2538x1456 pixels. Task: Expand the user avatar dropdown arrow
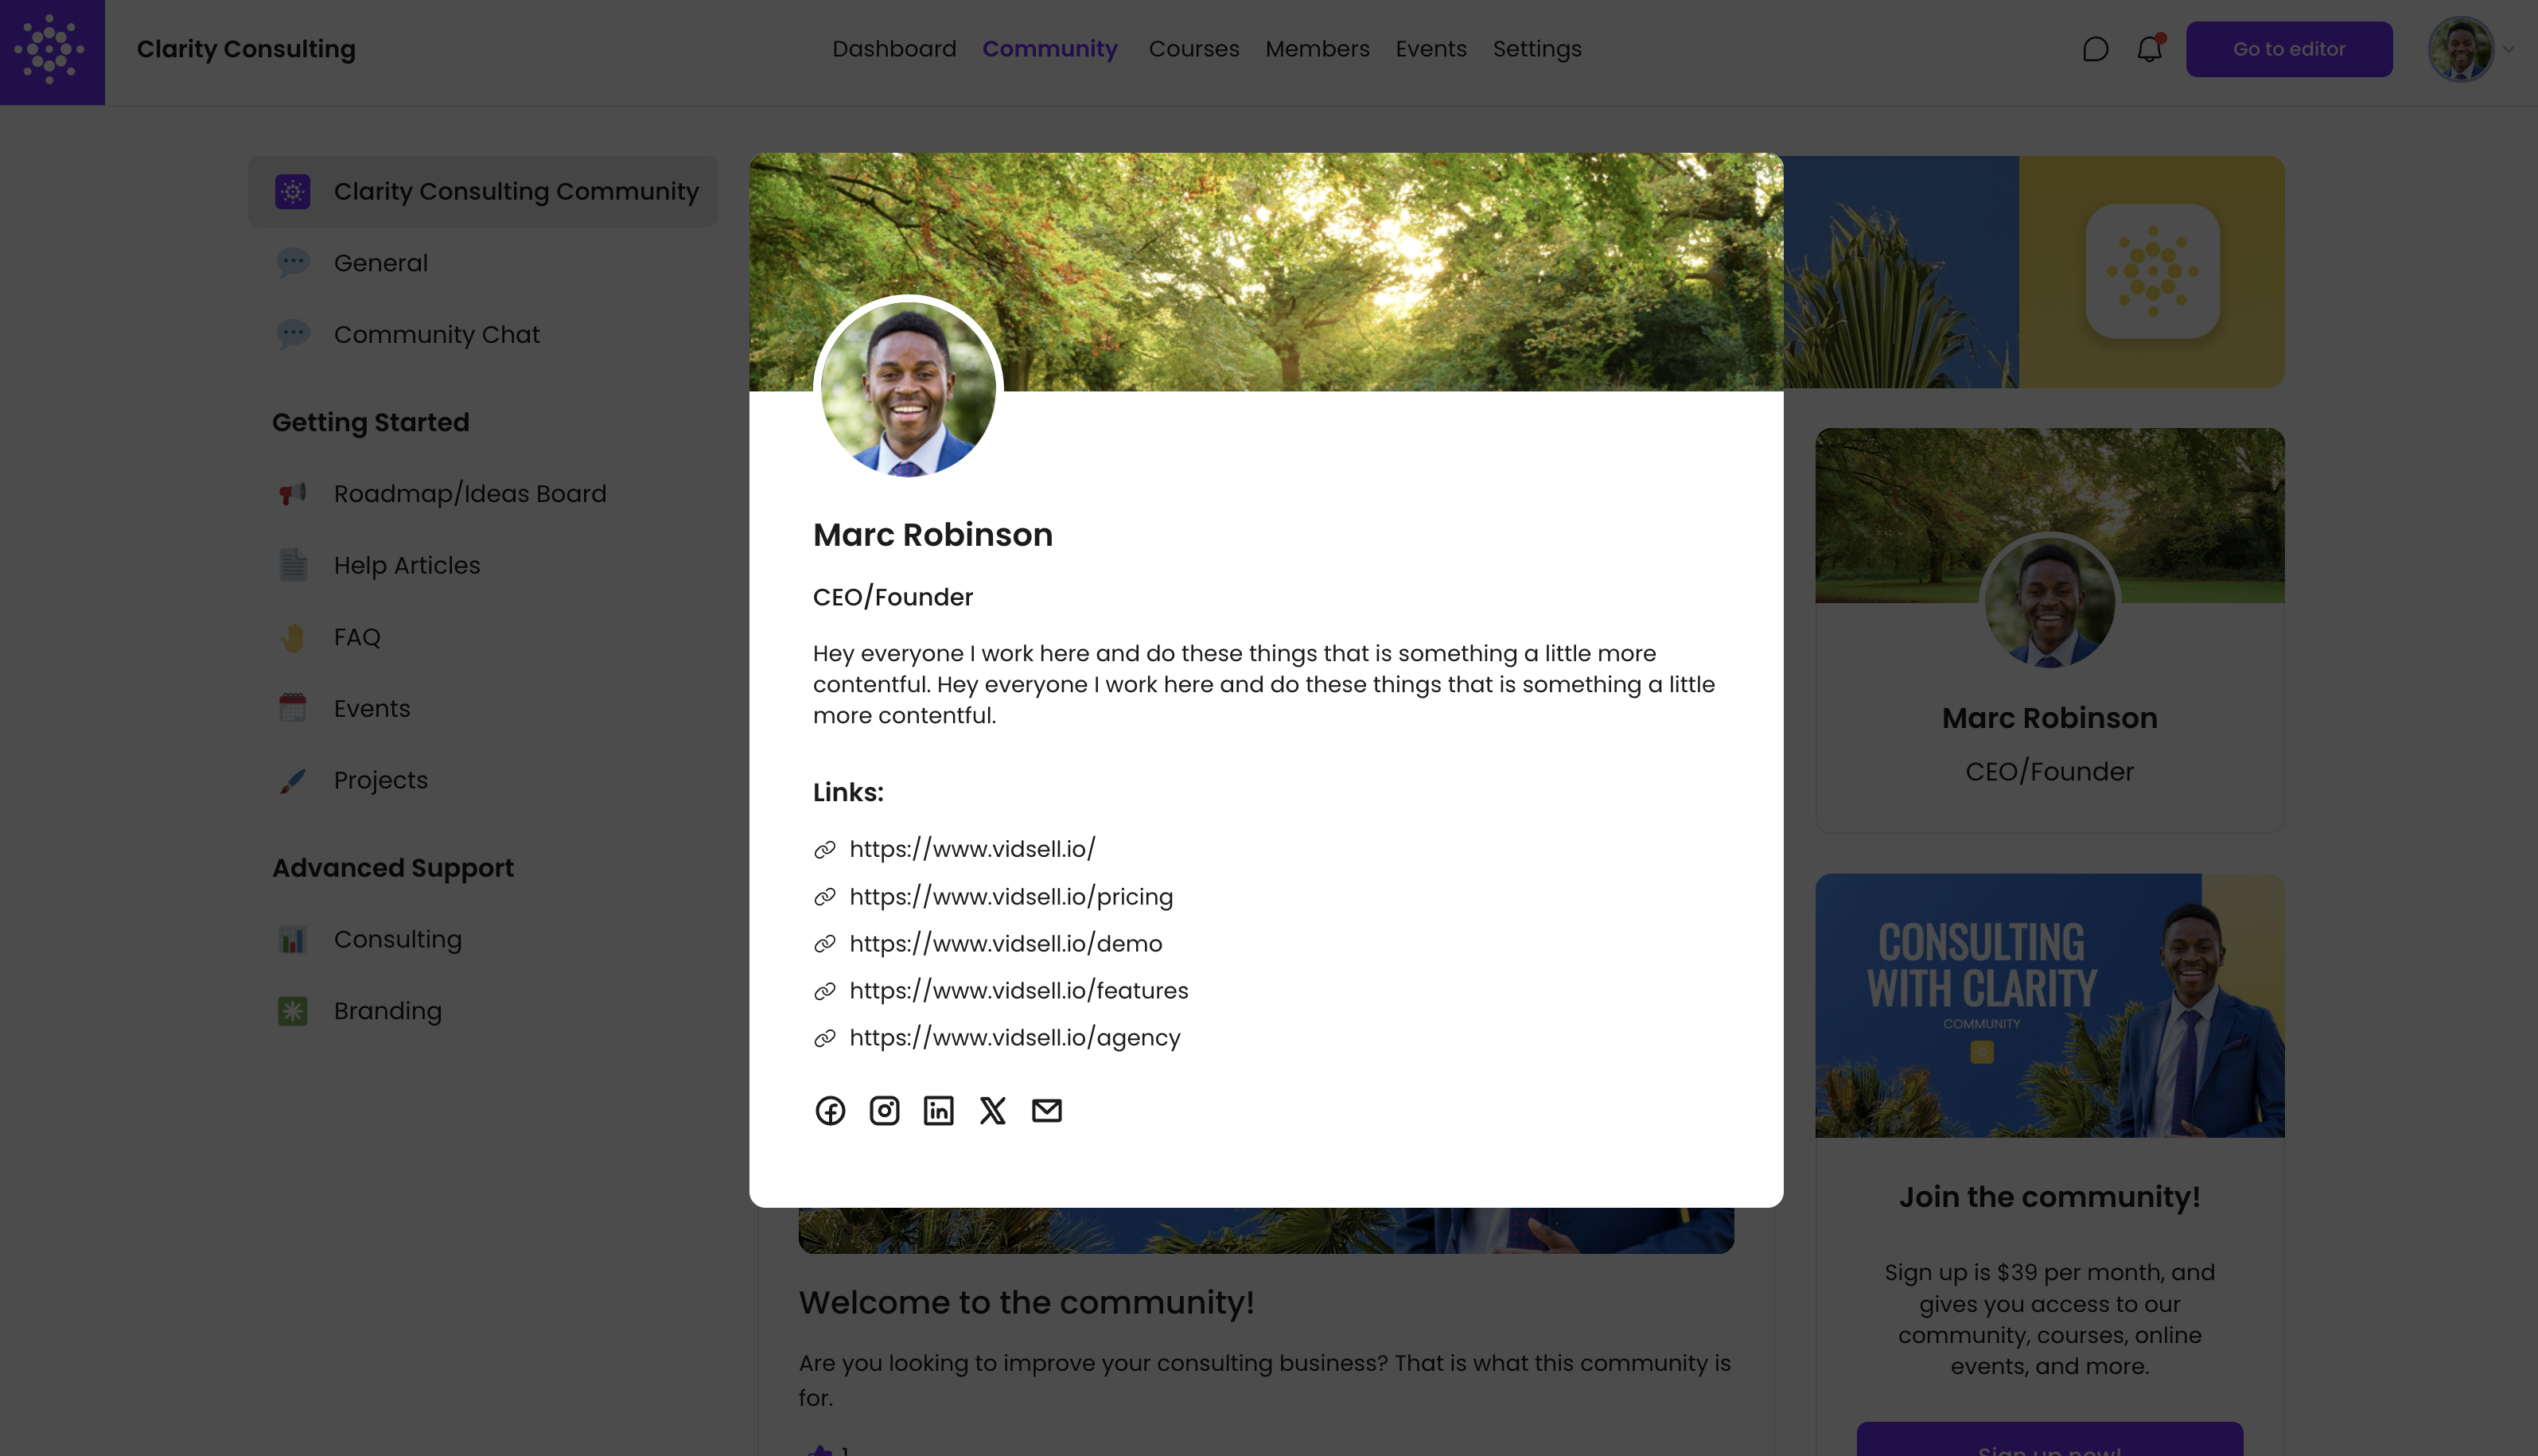point(2508,49)
